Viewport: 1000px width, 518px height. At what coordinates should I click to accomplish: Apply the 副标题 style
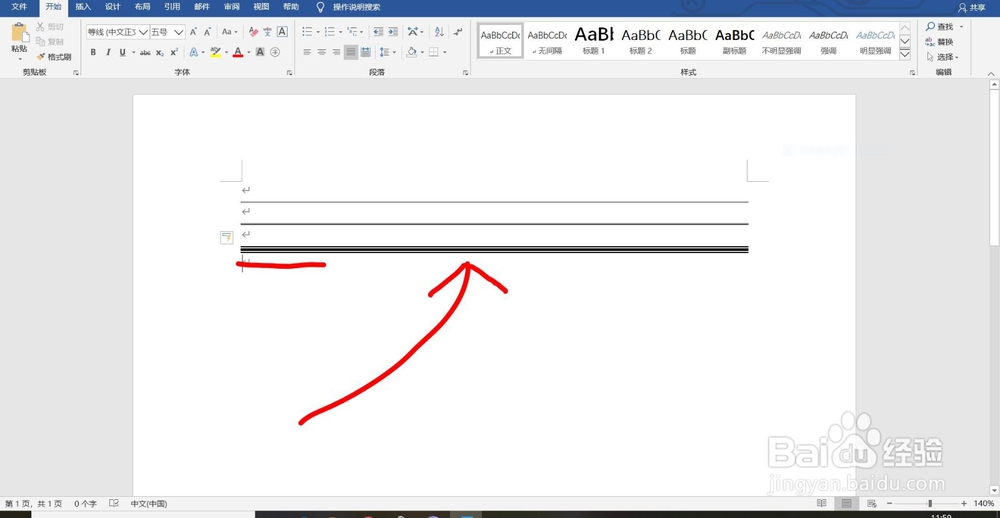735,41
